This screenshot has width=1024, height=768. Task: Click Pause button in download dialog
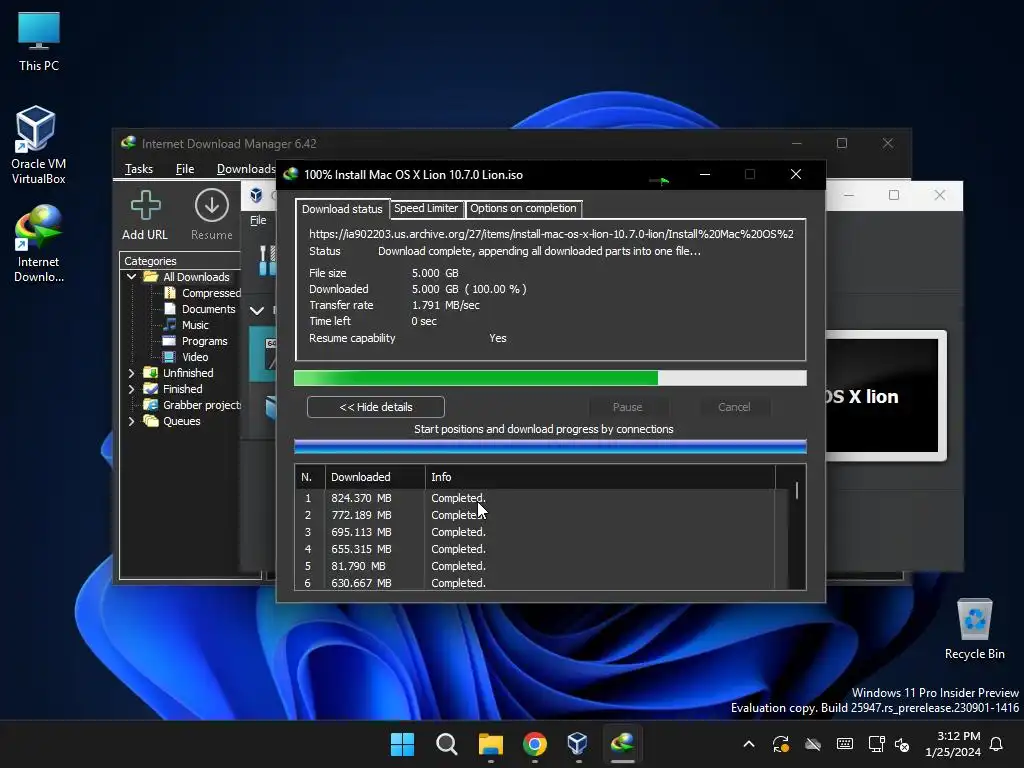point(628,407)
